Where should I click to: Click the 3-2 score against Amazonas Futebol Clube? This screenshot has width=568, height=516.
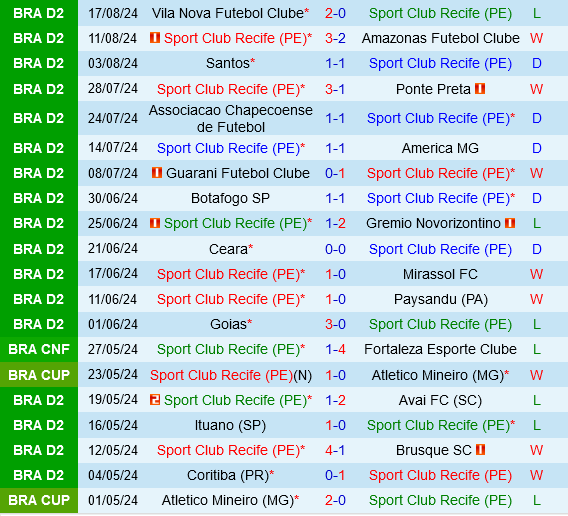(335, 38)
